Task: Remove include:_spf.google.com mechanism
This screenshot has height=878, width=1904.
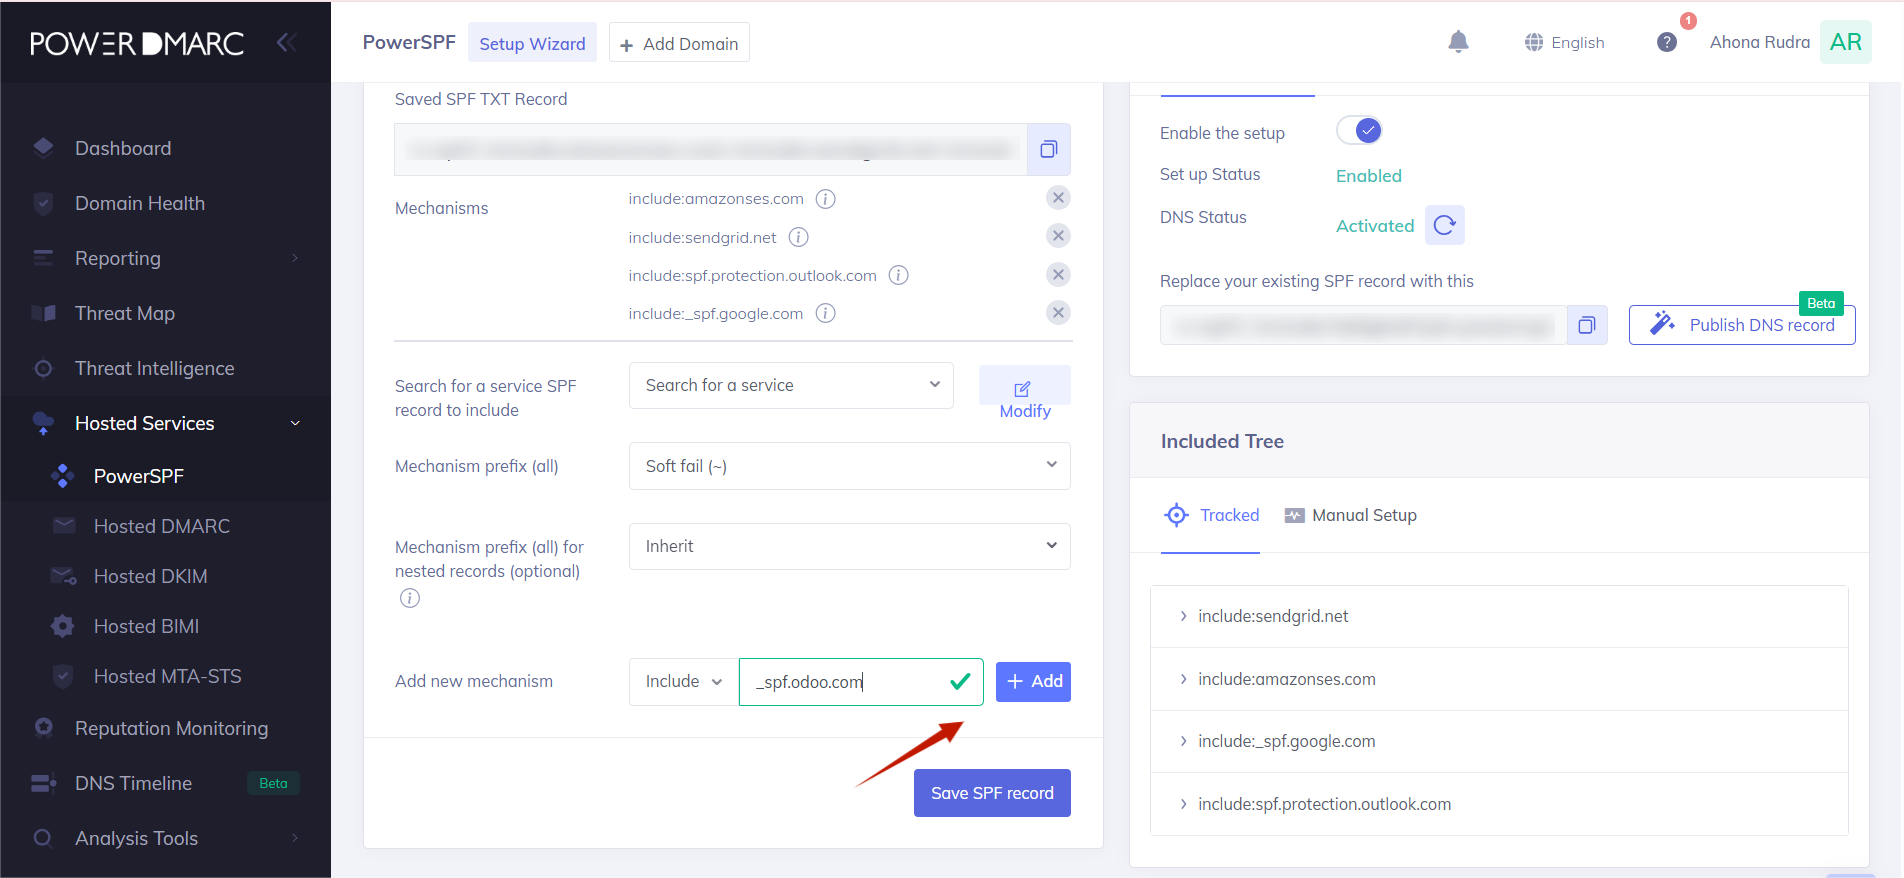Action: (1057, 313)
